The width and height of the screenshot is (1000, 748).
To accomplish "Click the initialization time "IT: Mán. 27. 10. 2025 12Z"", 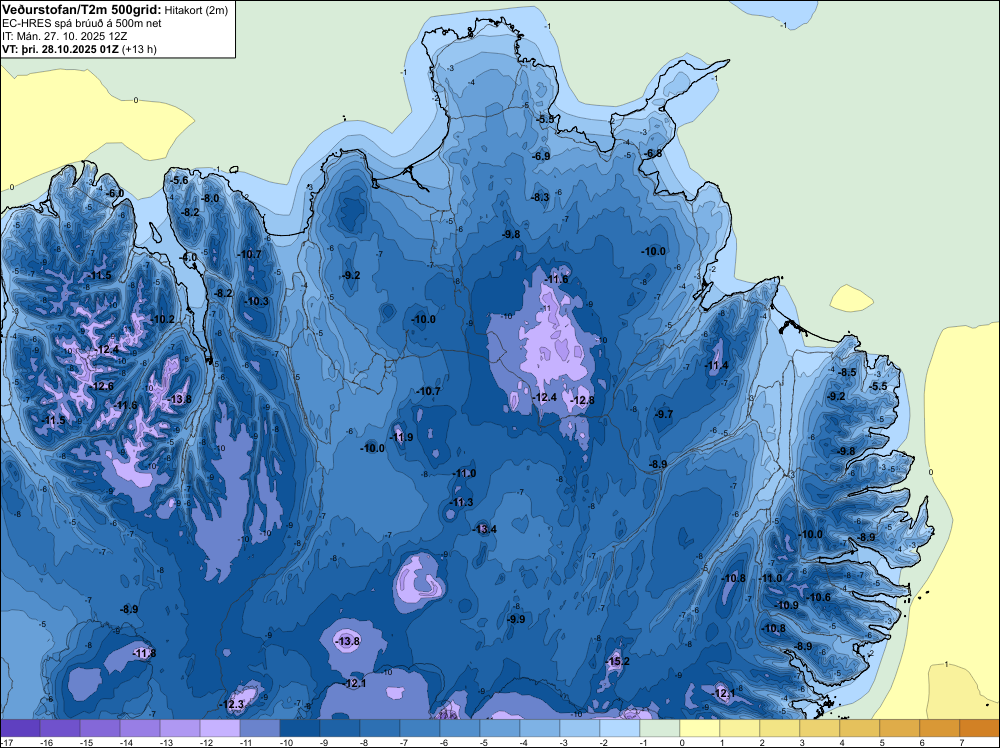I will (x=64, y=36).
